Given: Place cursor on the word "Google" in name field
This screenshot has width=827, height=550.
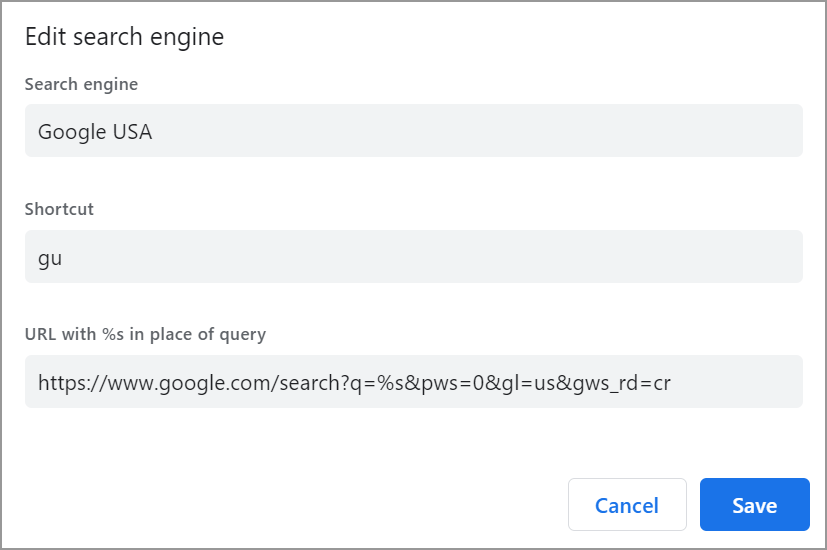Looking at the screenshot, I should click(x=69, y=131).
